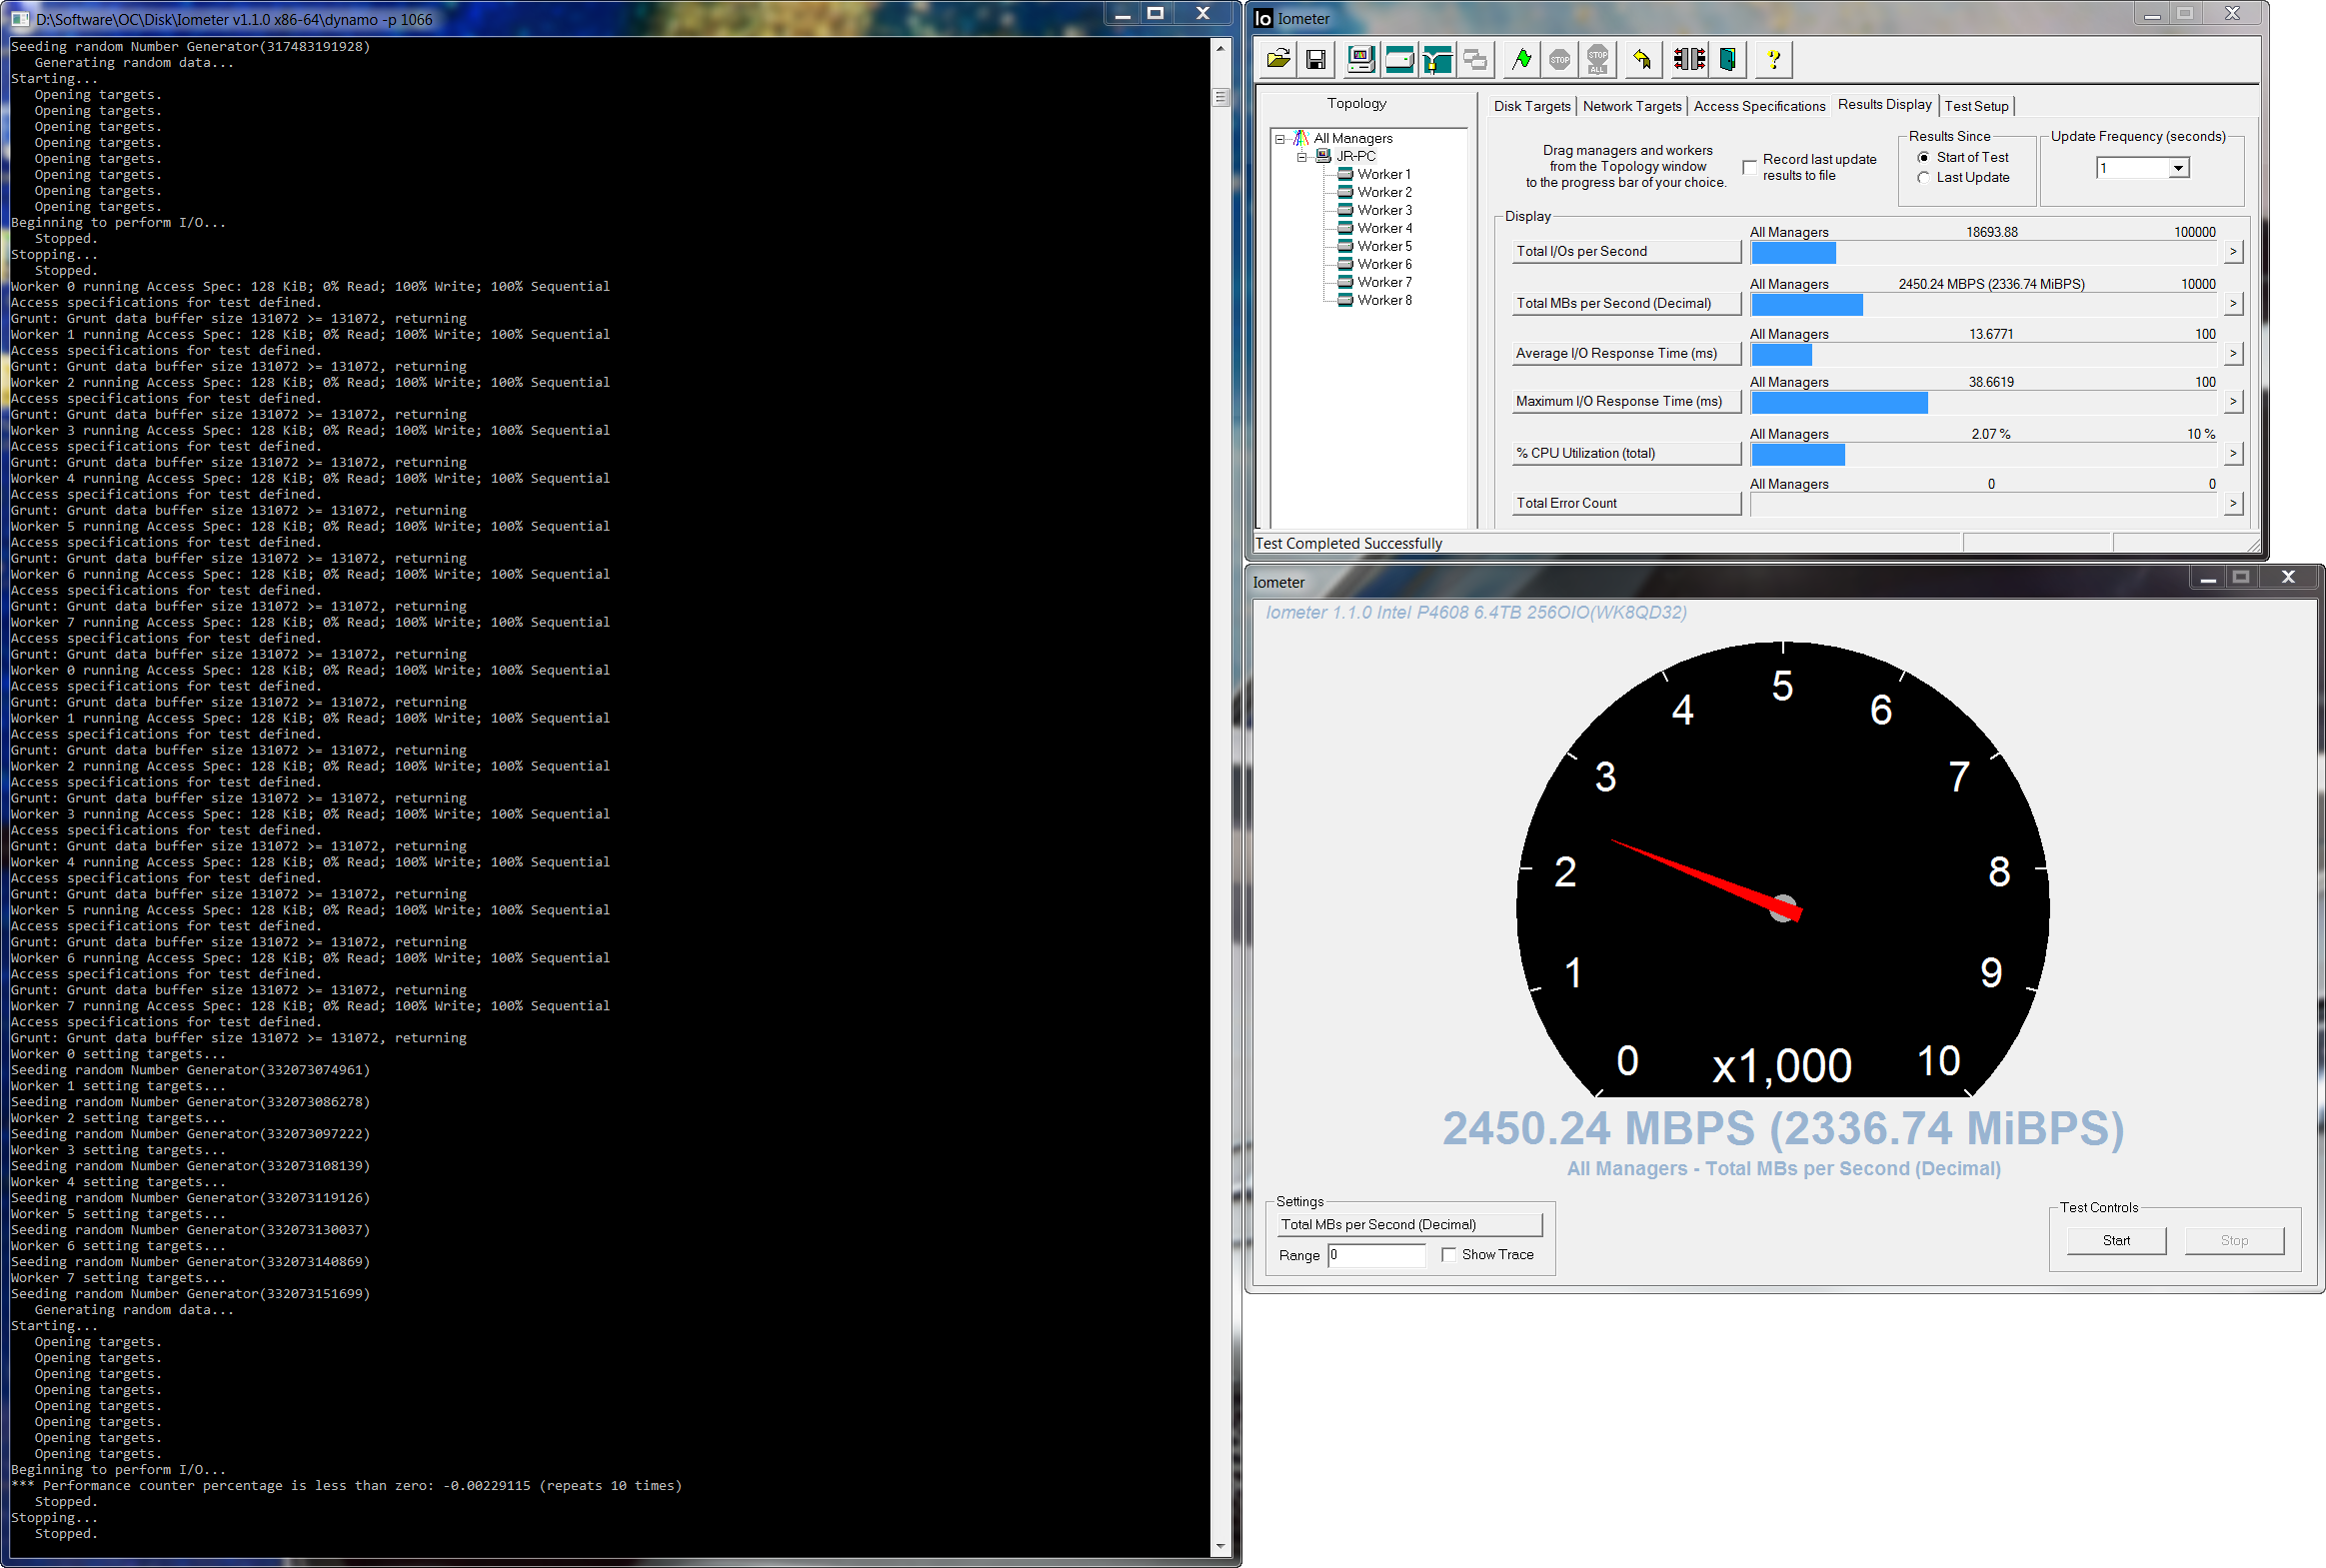Click console scrollbar up arrow

coord(1220,48)
